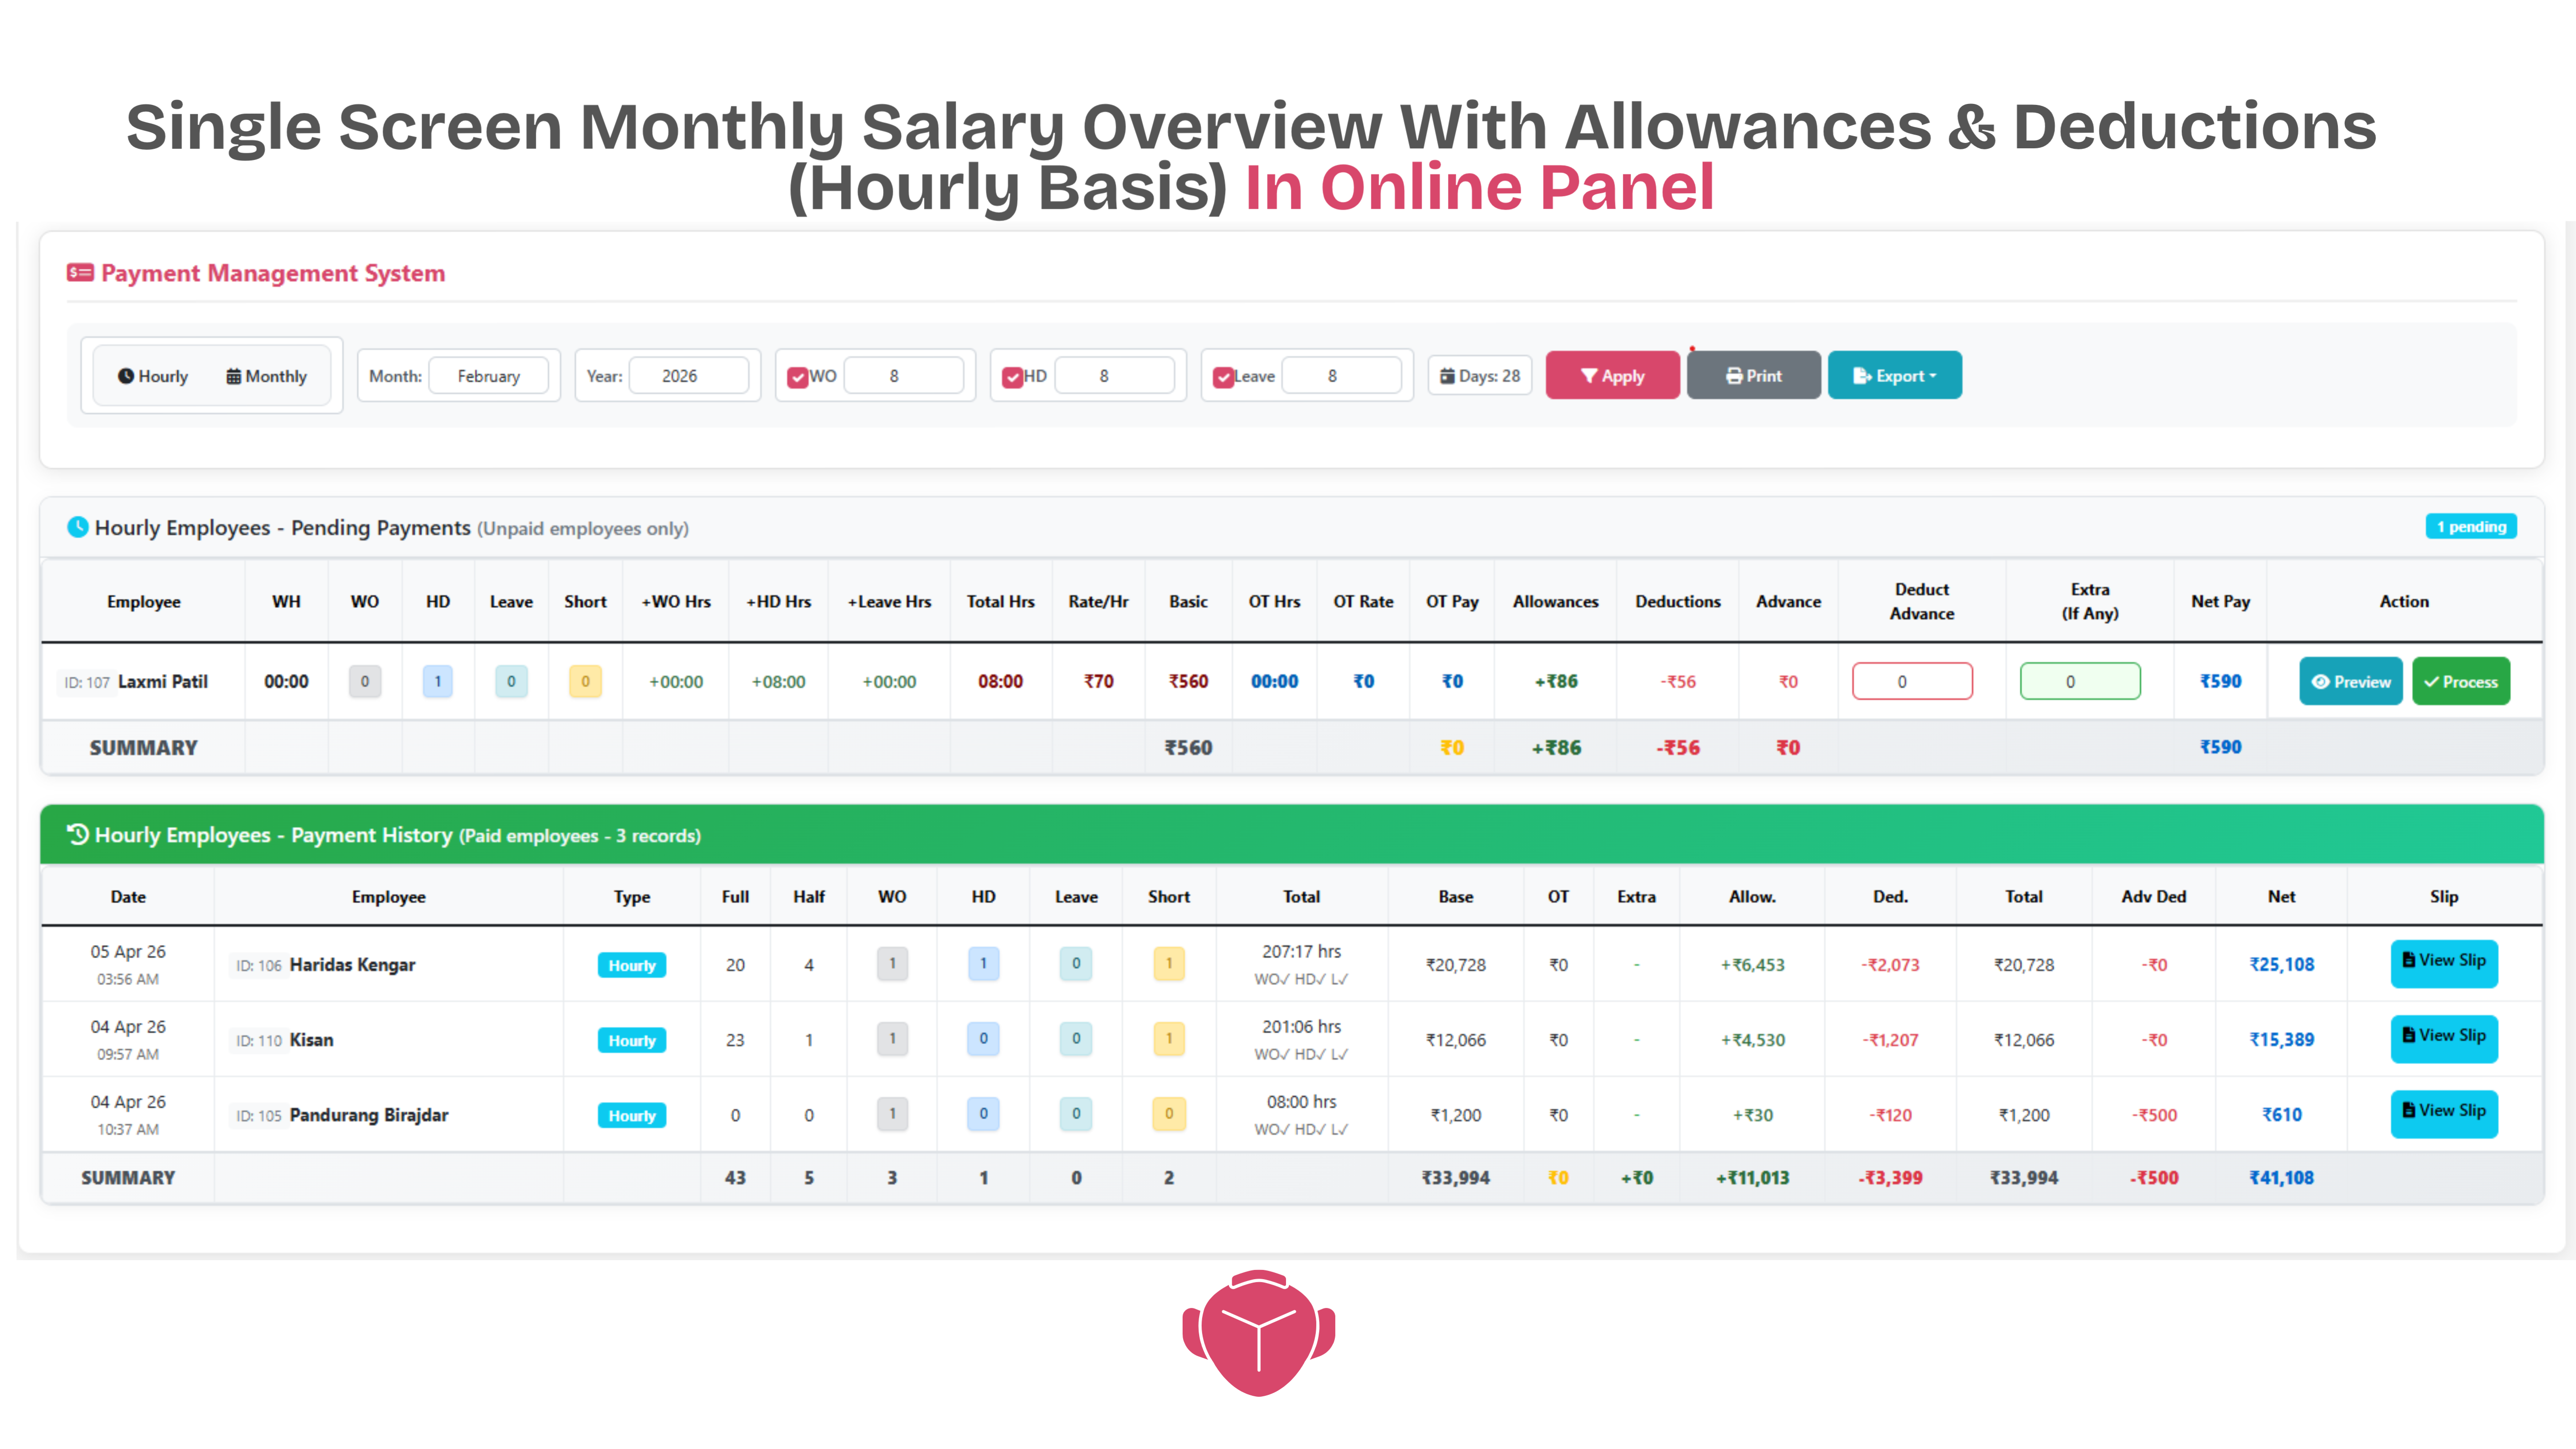2576x1449 pixels.
Task: Expand the Export dropdown menu
Action: [x=1895, y=375]
